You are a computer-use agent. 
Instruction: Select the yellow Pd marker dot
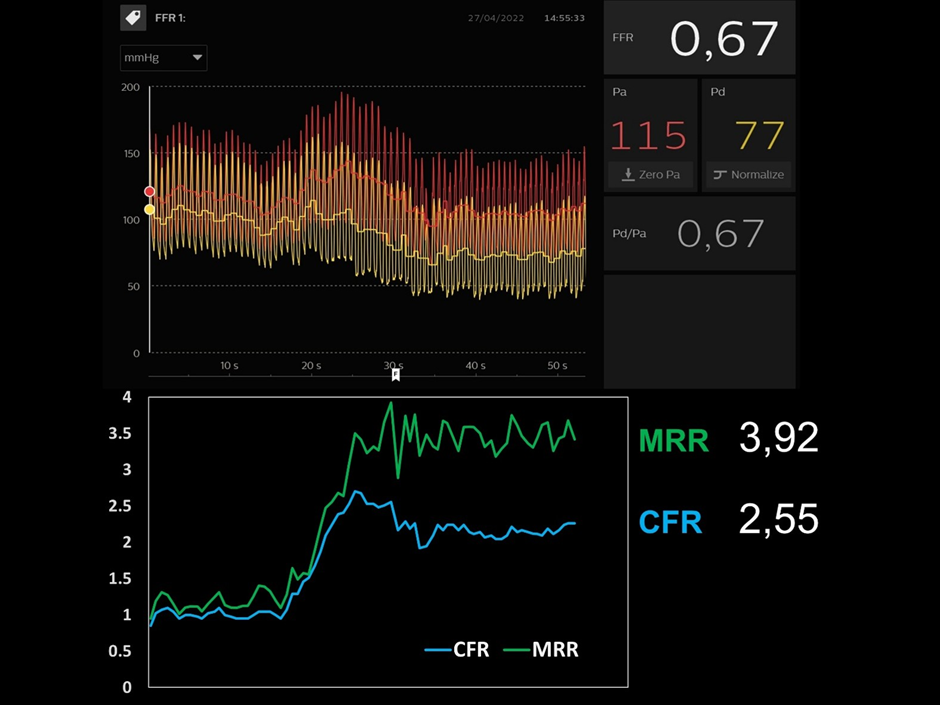(x=150, y=209)
